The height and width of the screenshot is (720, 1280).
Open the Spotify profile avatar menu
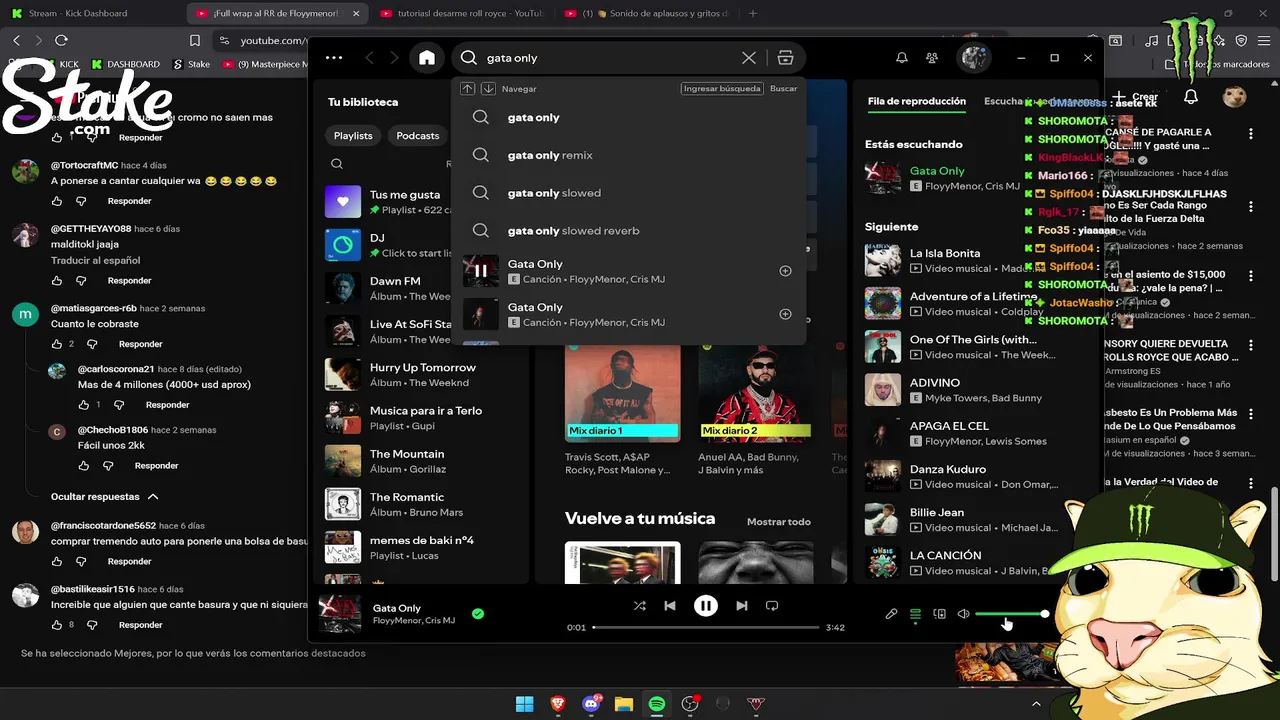(x=975, y=58)
